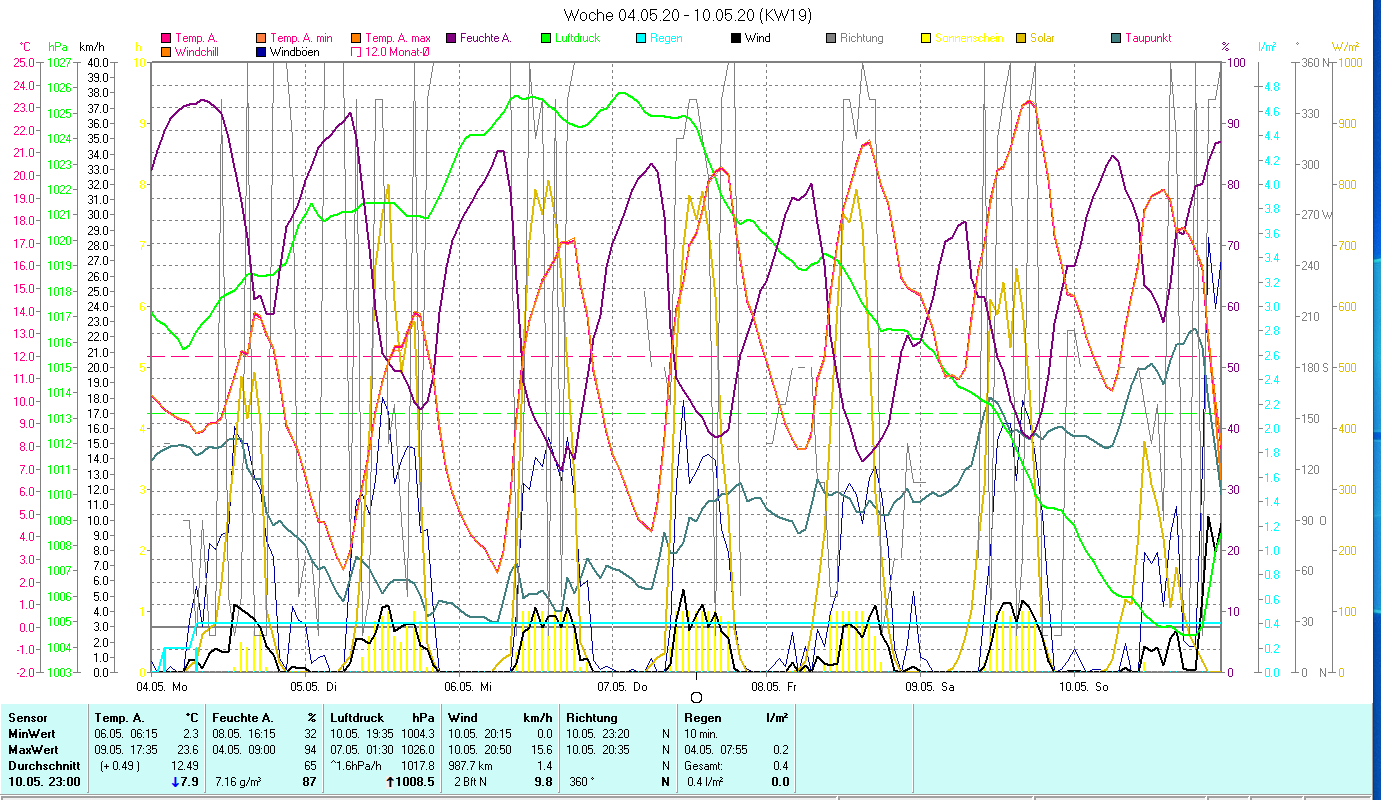Viewport: 1381px width, 800px height.
Task: Select the Sonnenschein legend label
Action: tap(969, 38)
